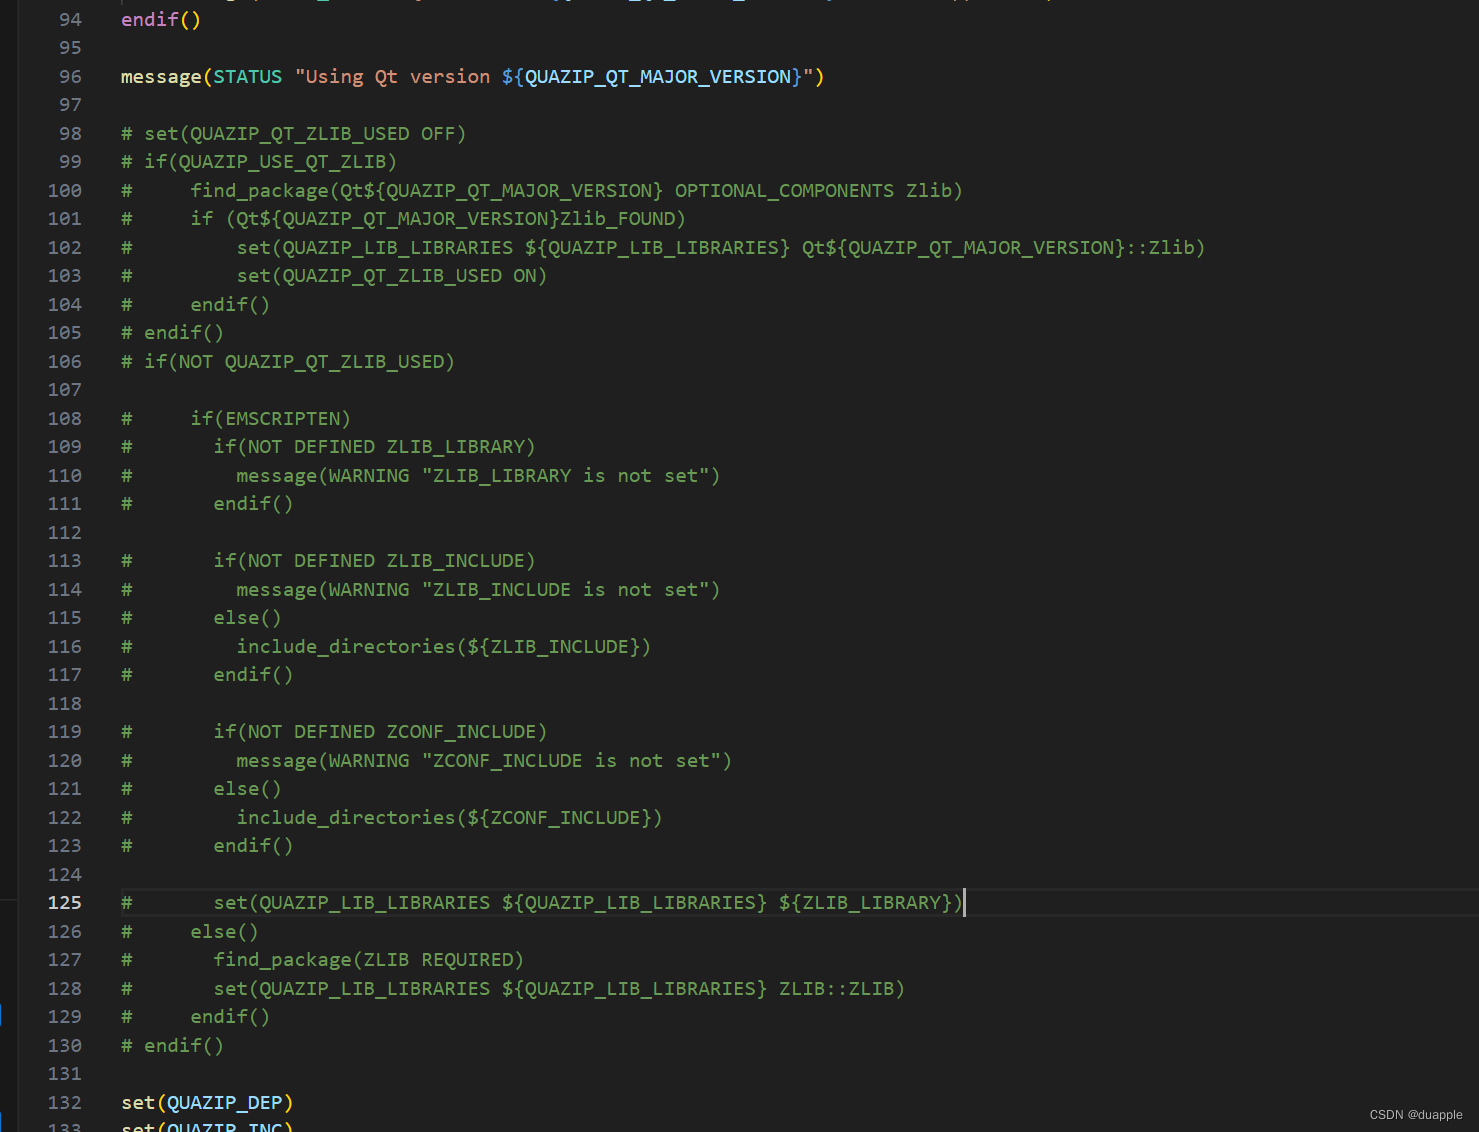Image resolution: width=1479 pixels, height=1132 pixels.
Task: Click 'if(NOT DEFINED ZCONF_INCLUDE)' on line 119
Action: (x=380, y=732)
